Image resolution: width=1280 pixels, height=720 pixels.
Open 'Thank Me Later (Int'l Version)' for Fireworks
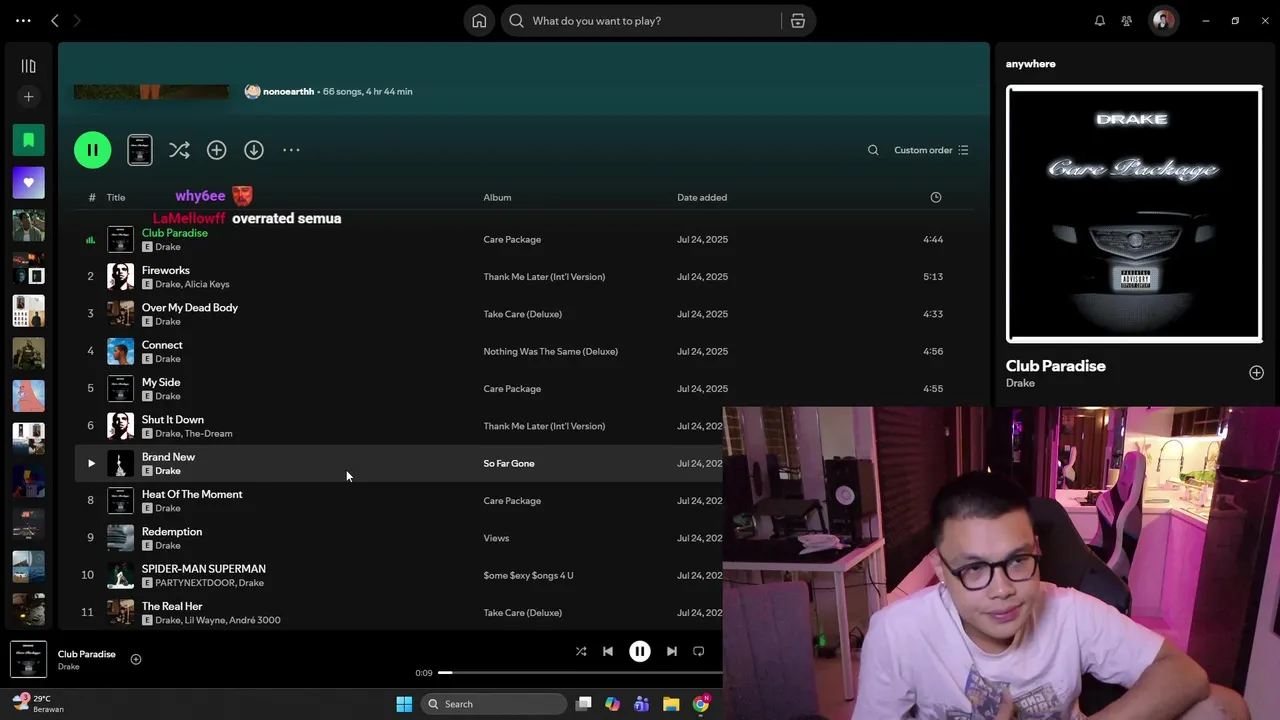pos(544,277)
